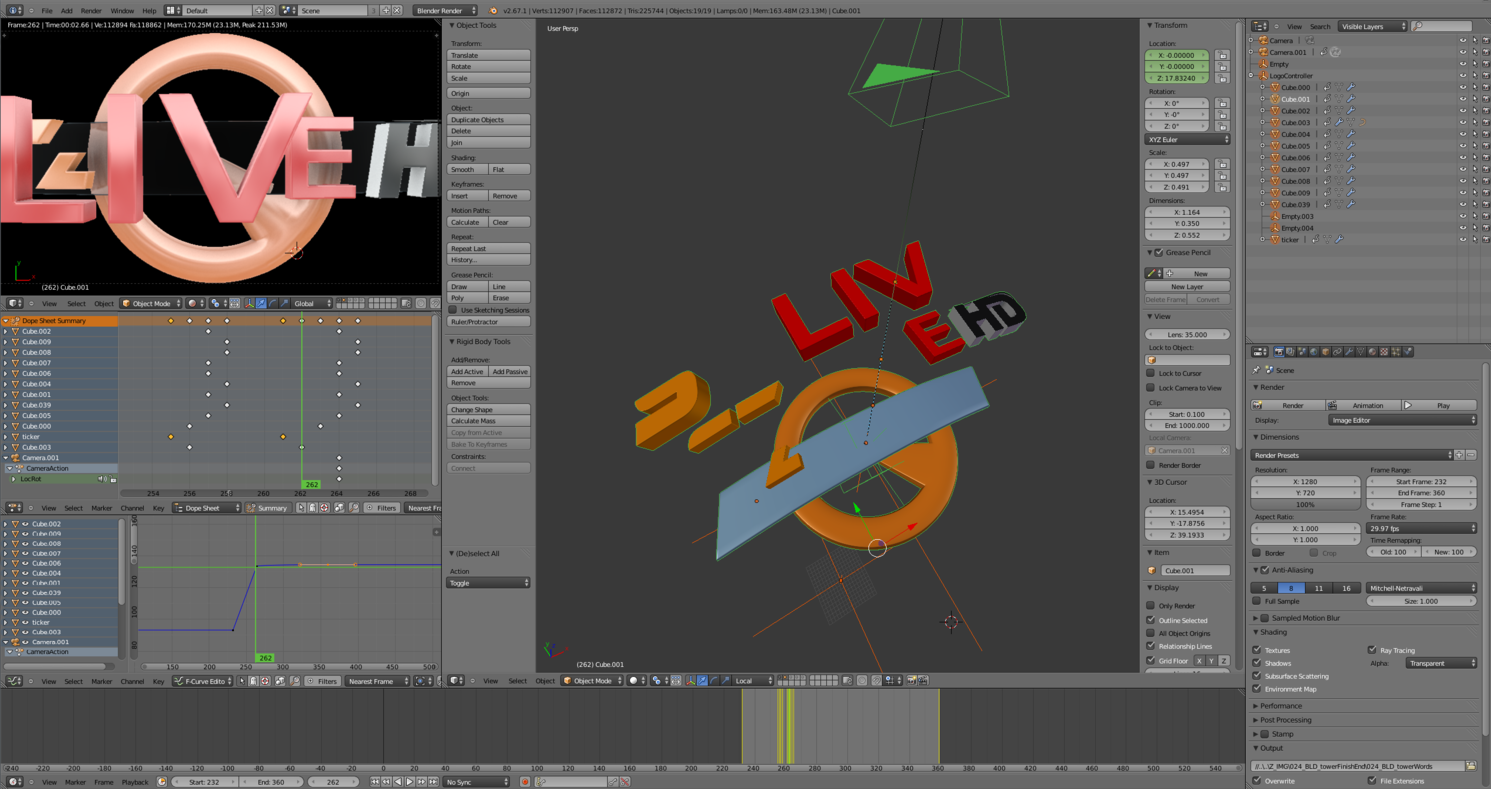The height and width of the screenshot is (789, 1491).
Task: Open the Window menu
Action: tap(122, 11)
